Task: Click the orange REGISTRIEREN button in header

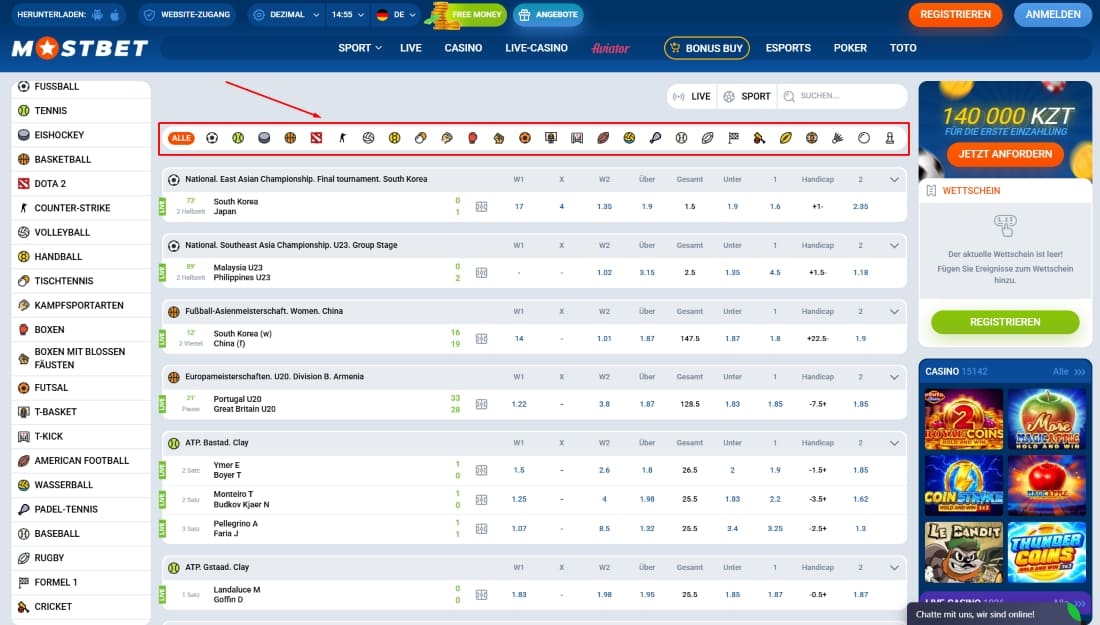Action: tap(955, 15)
